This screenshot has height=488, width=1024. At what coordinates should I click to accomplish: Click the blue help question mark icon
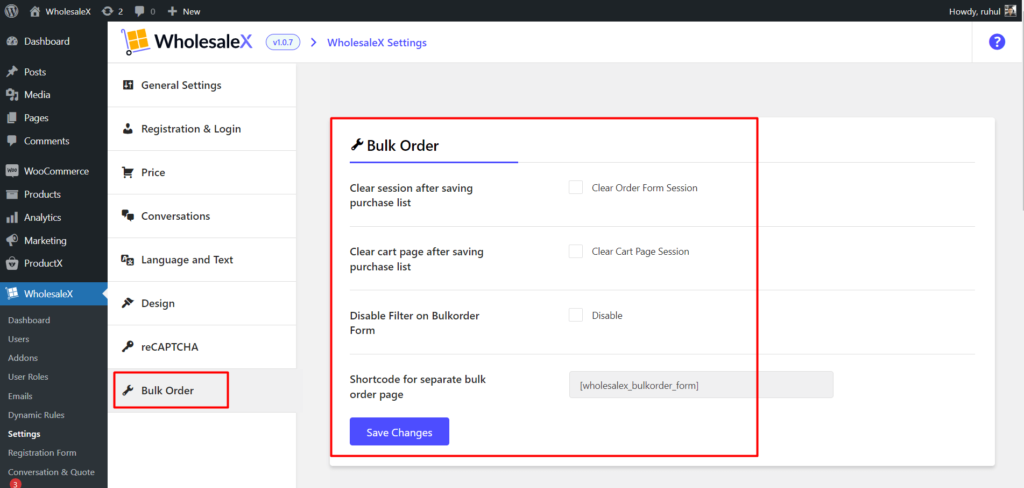click(x=997, y=42)
